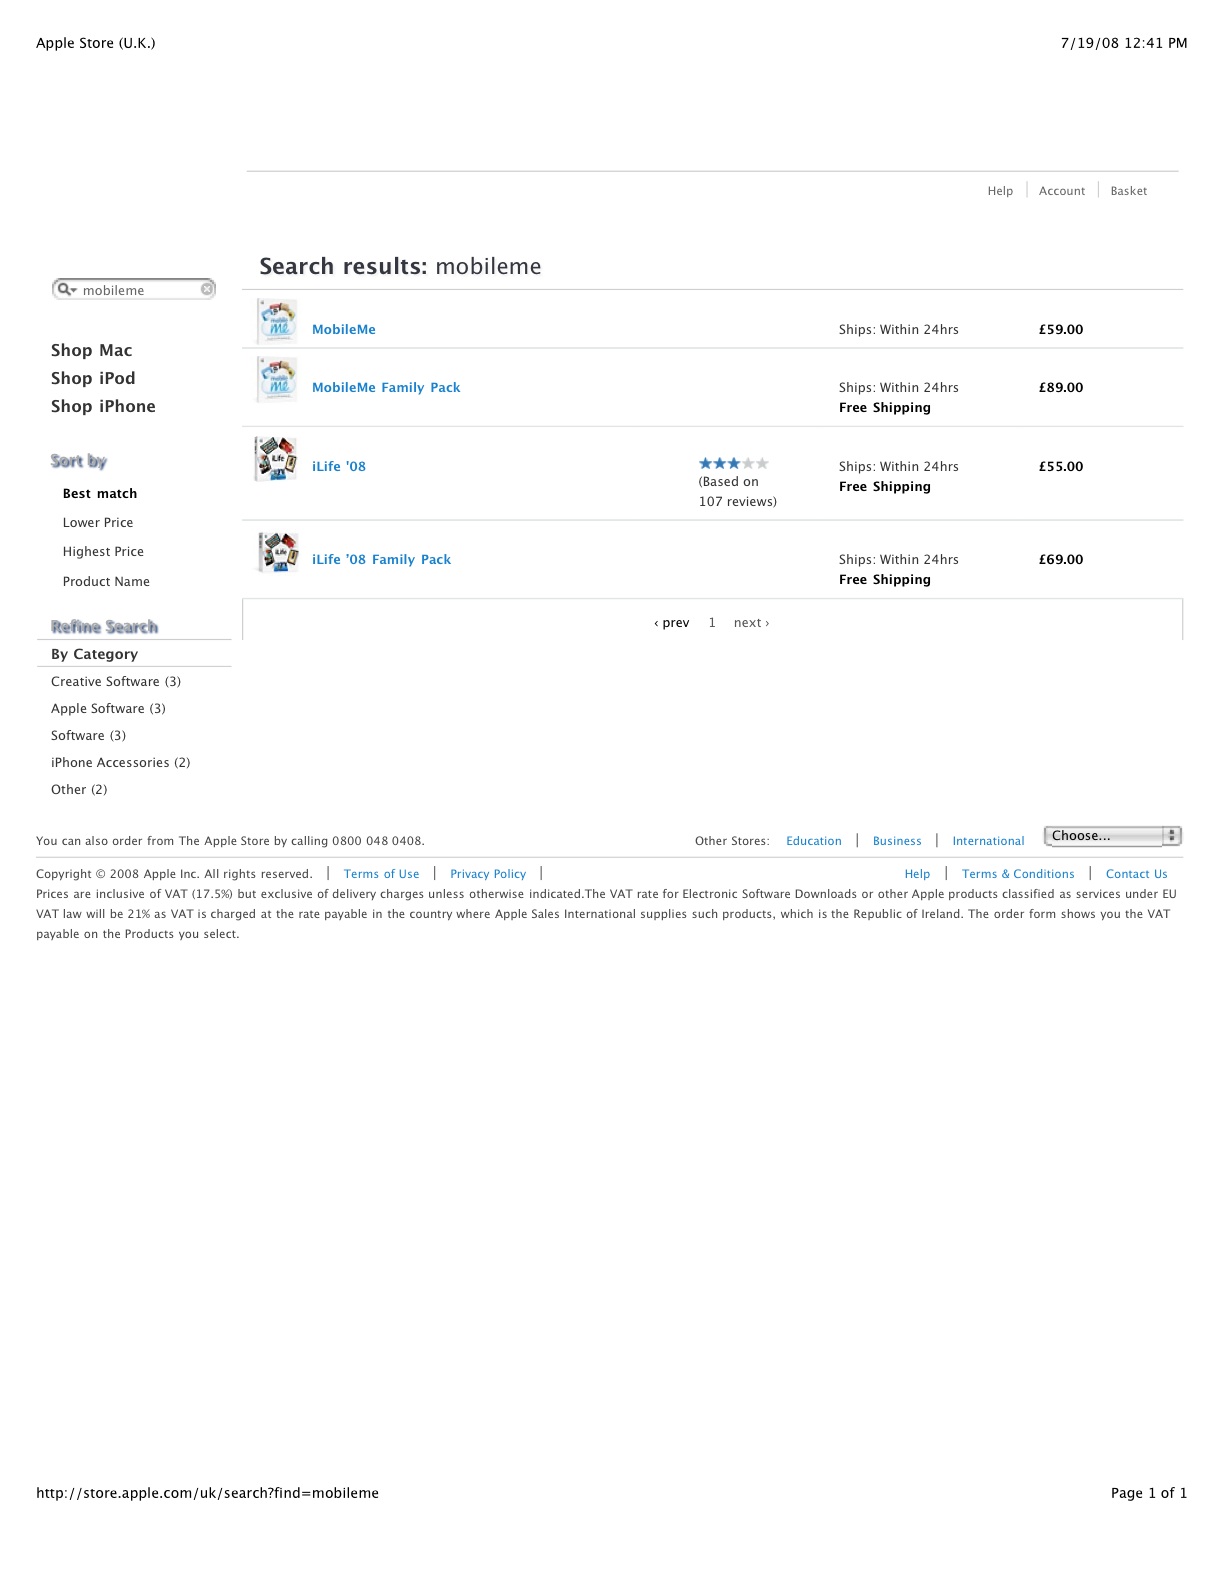Viewport: 1224px width, 1584px height.
Task: Click the £89.00 price
Action: pyautogui.click(x=1061, y=388)
